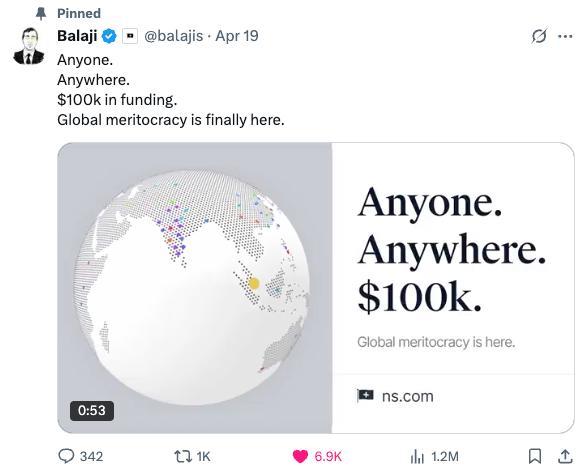Image resolution: width=585 pixels, height=475 pixels.
Task: Open the three-dot more options menu
Action: coord(565,37)
